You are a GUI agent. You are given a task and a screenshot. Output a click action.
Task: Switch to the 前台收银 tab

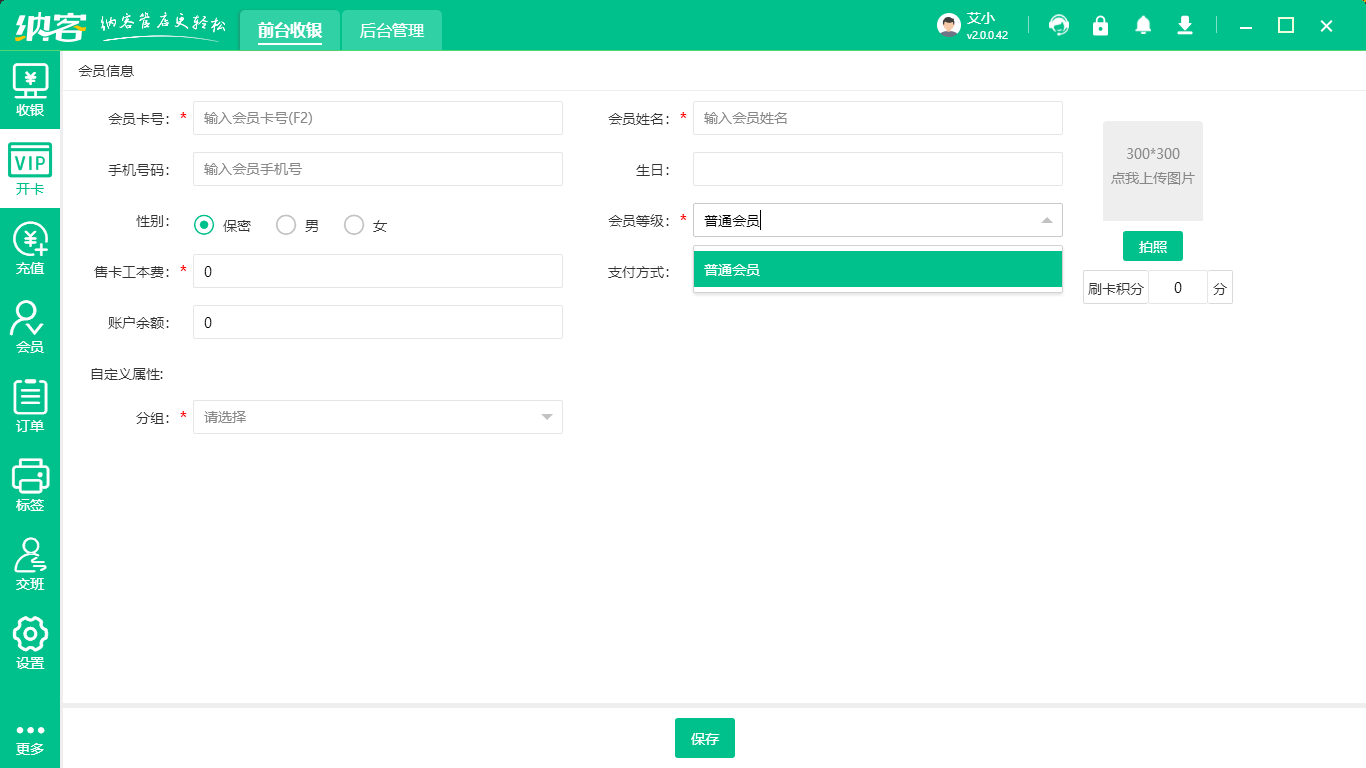coord(290,31)
